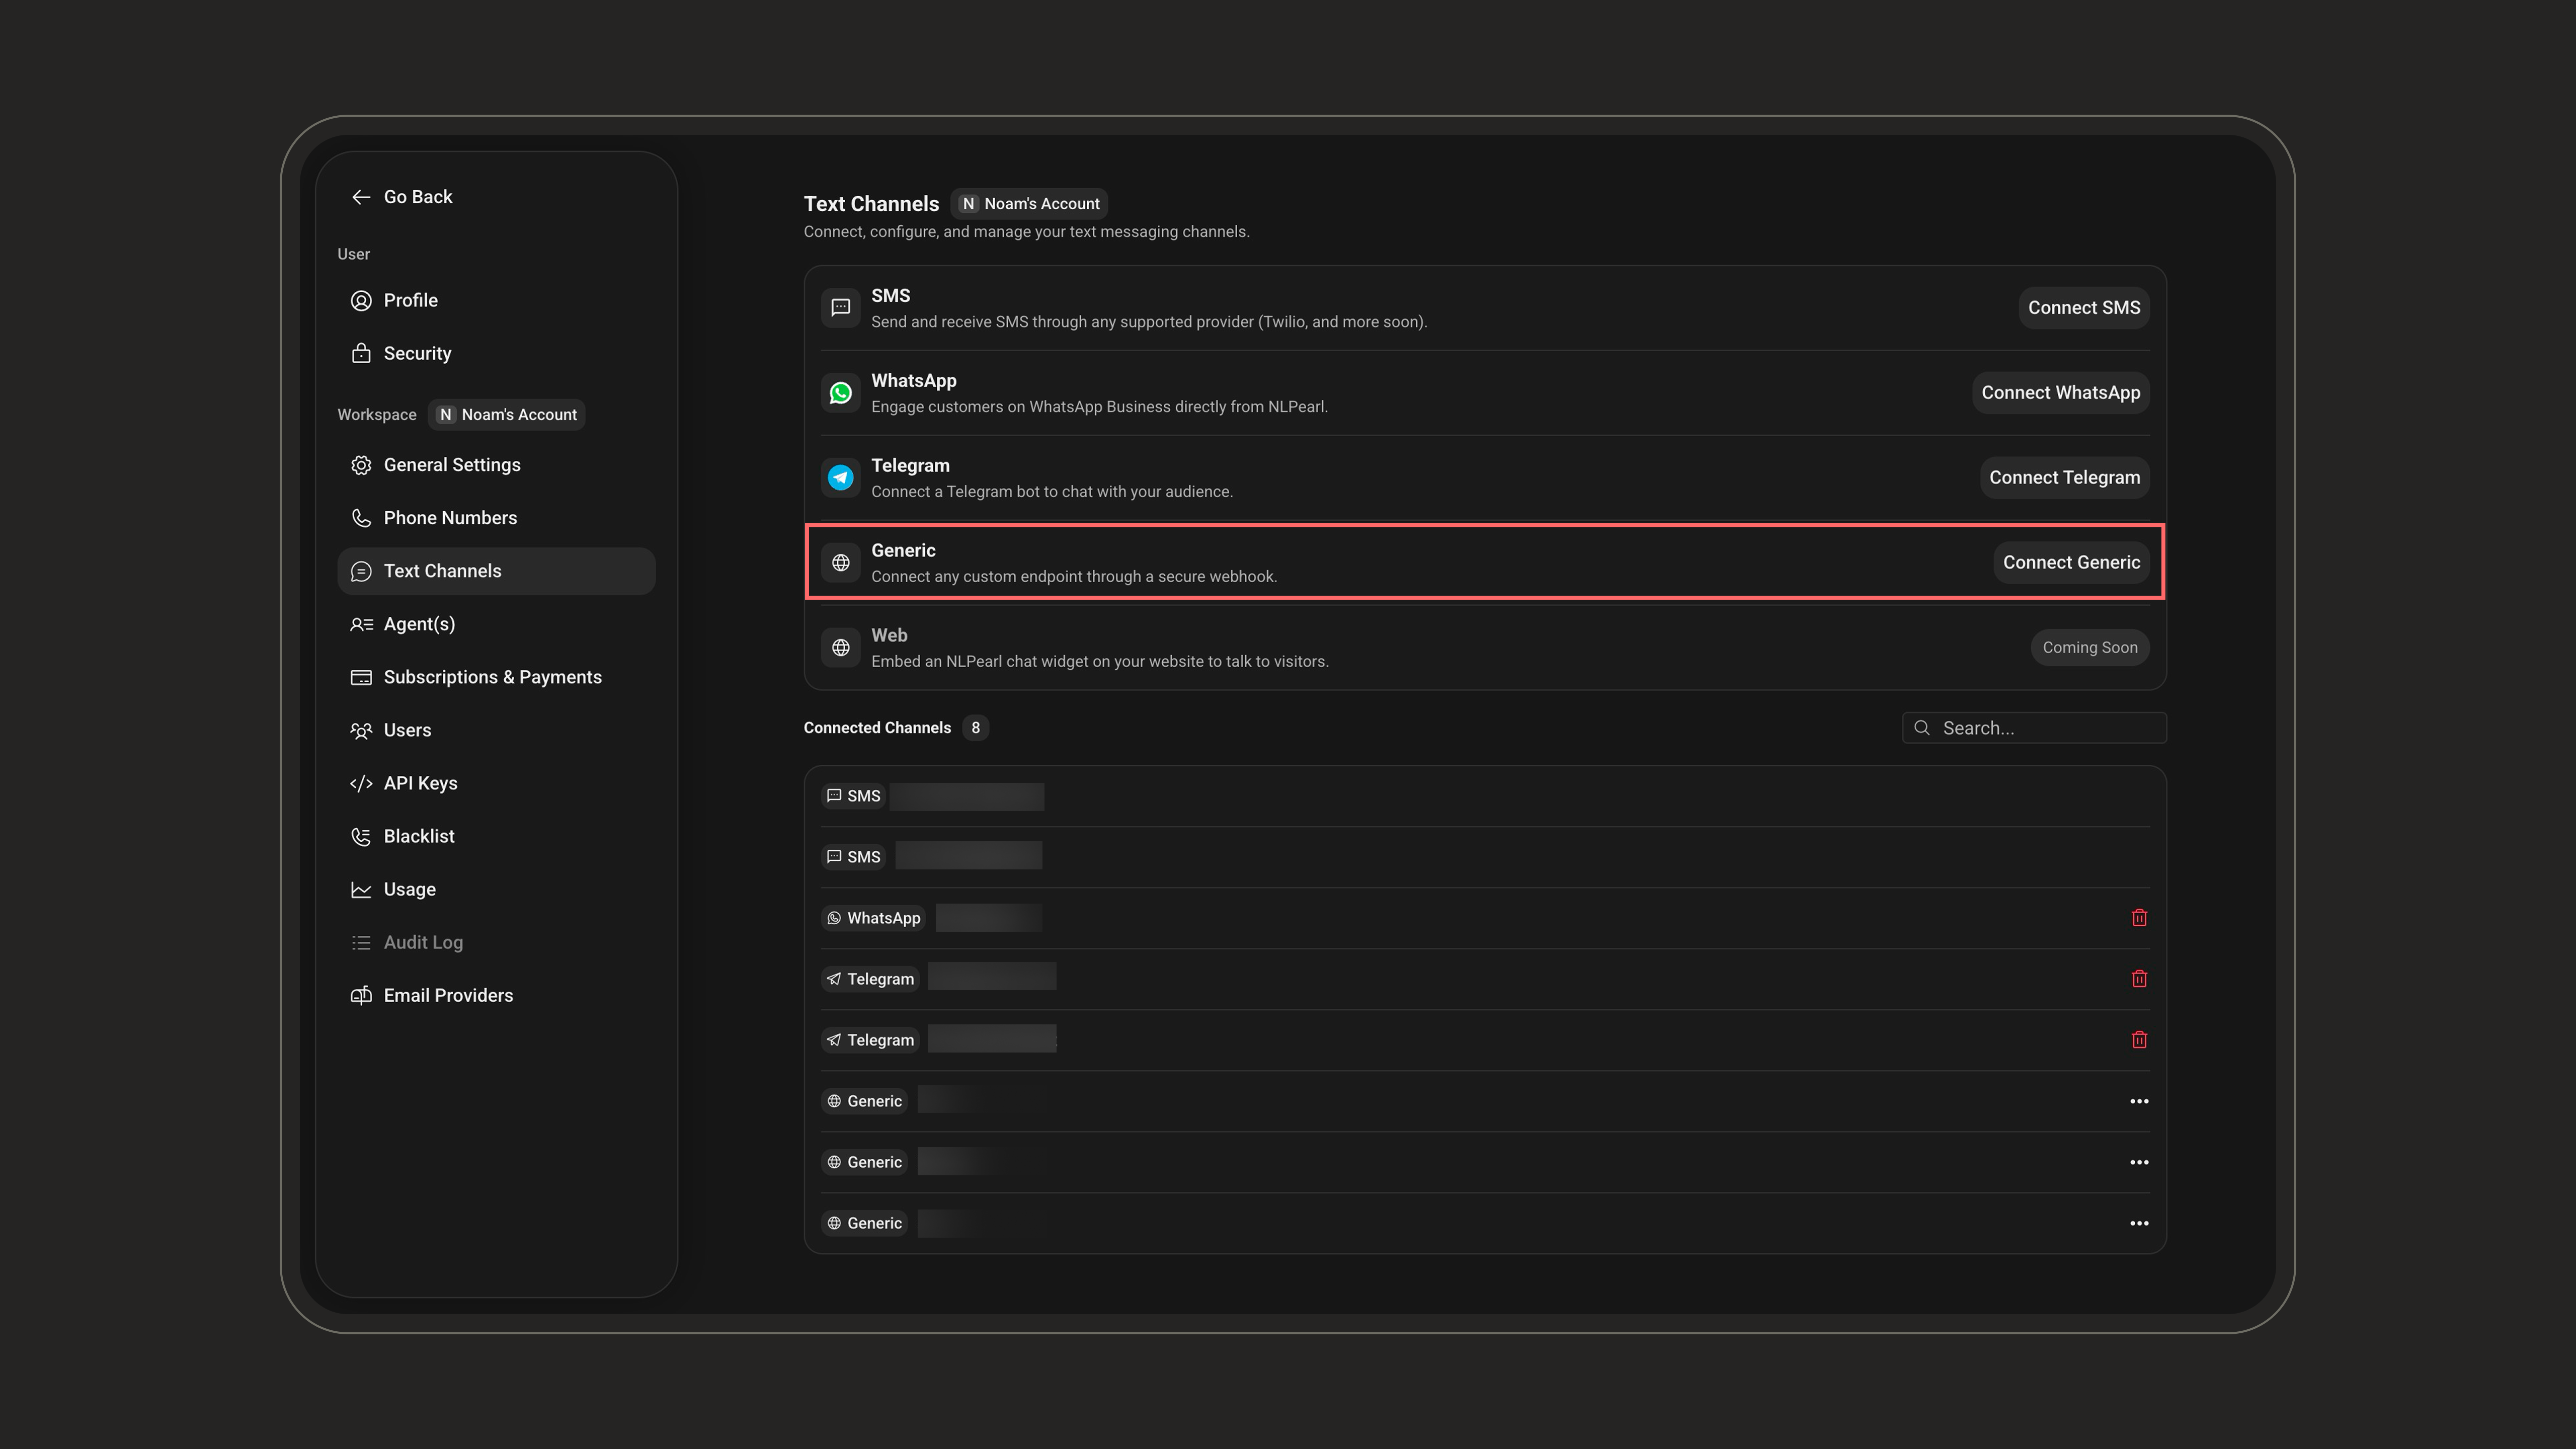Open options for the first Generic channel
This screenshot has height=1449, width=2576.
[2139, 1101]
